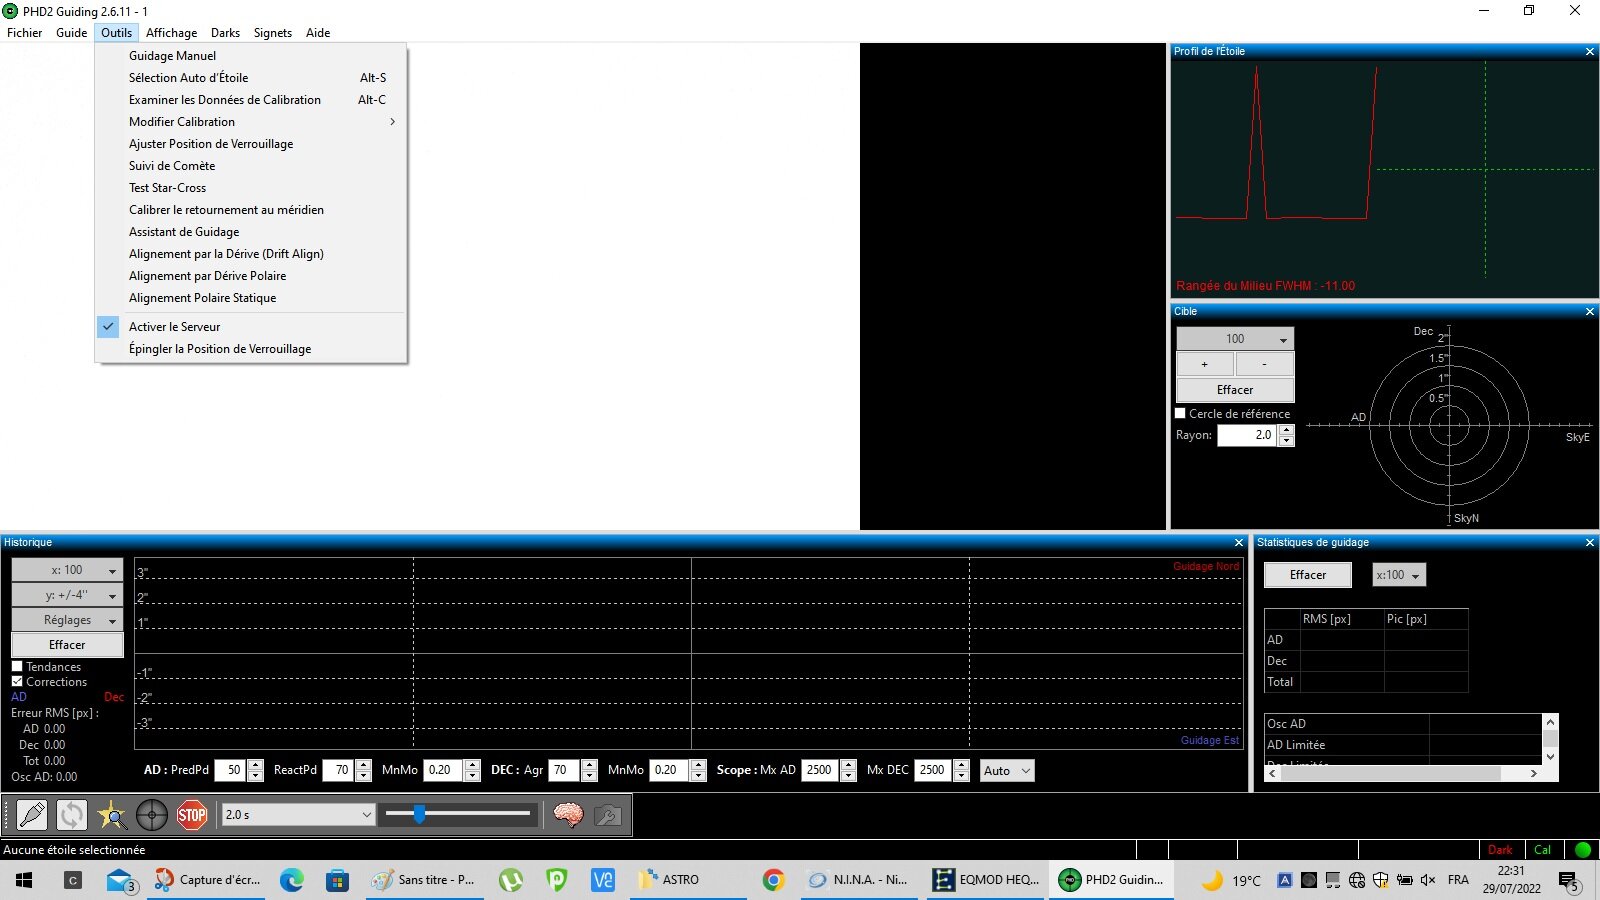Open Microsoft Store from taskbar
Screen dimensions: 1600x900
click(x=337, y=880)
